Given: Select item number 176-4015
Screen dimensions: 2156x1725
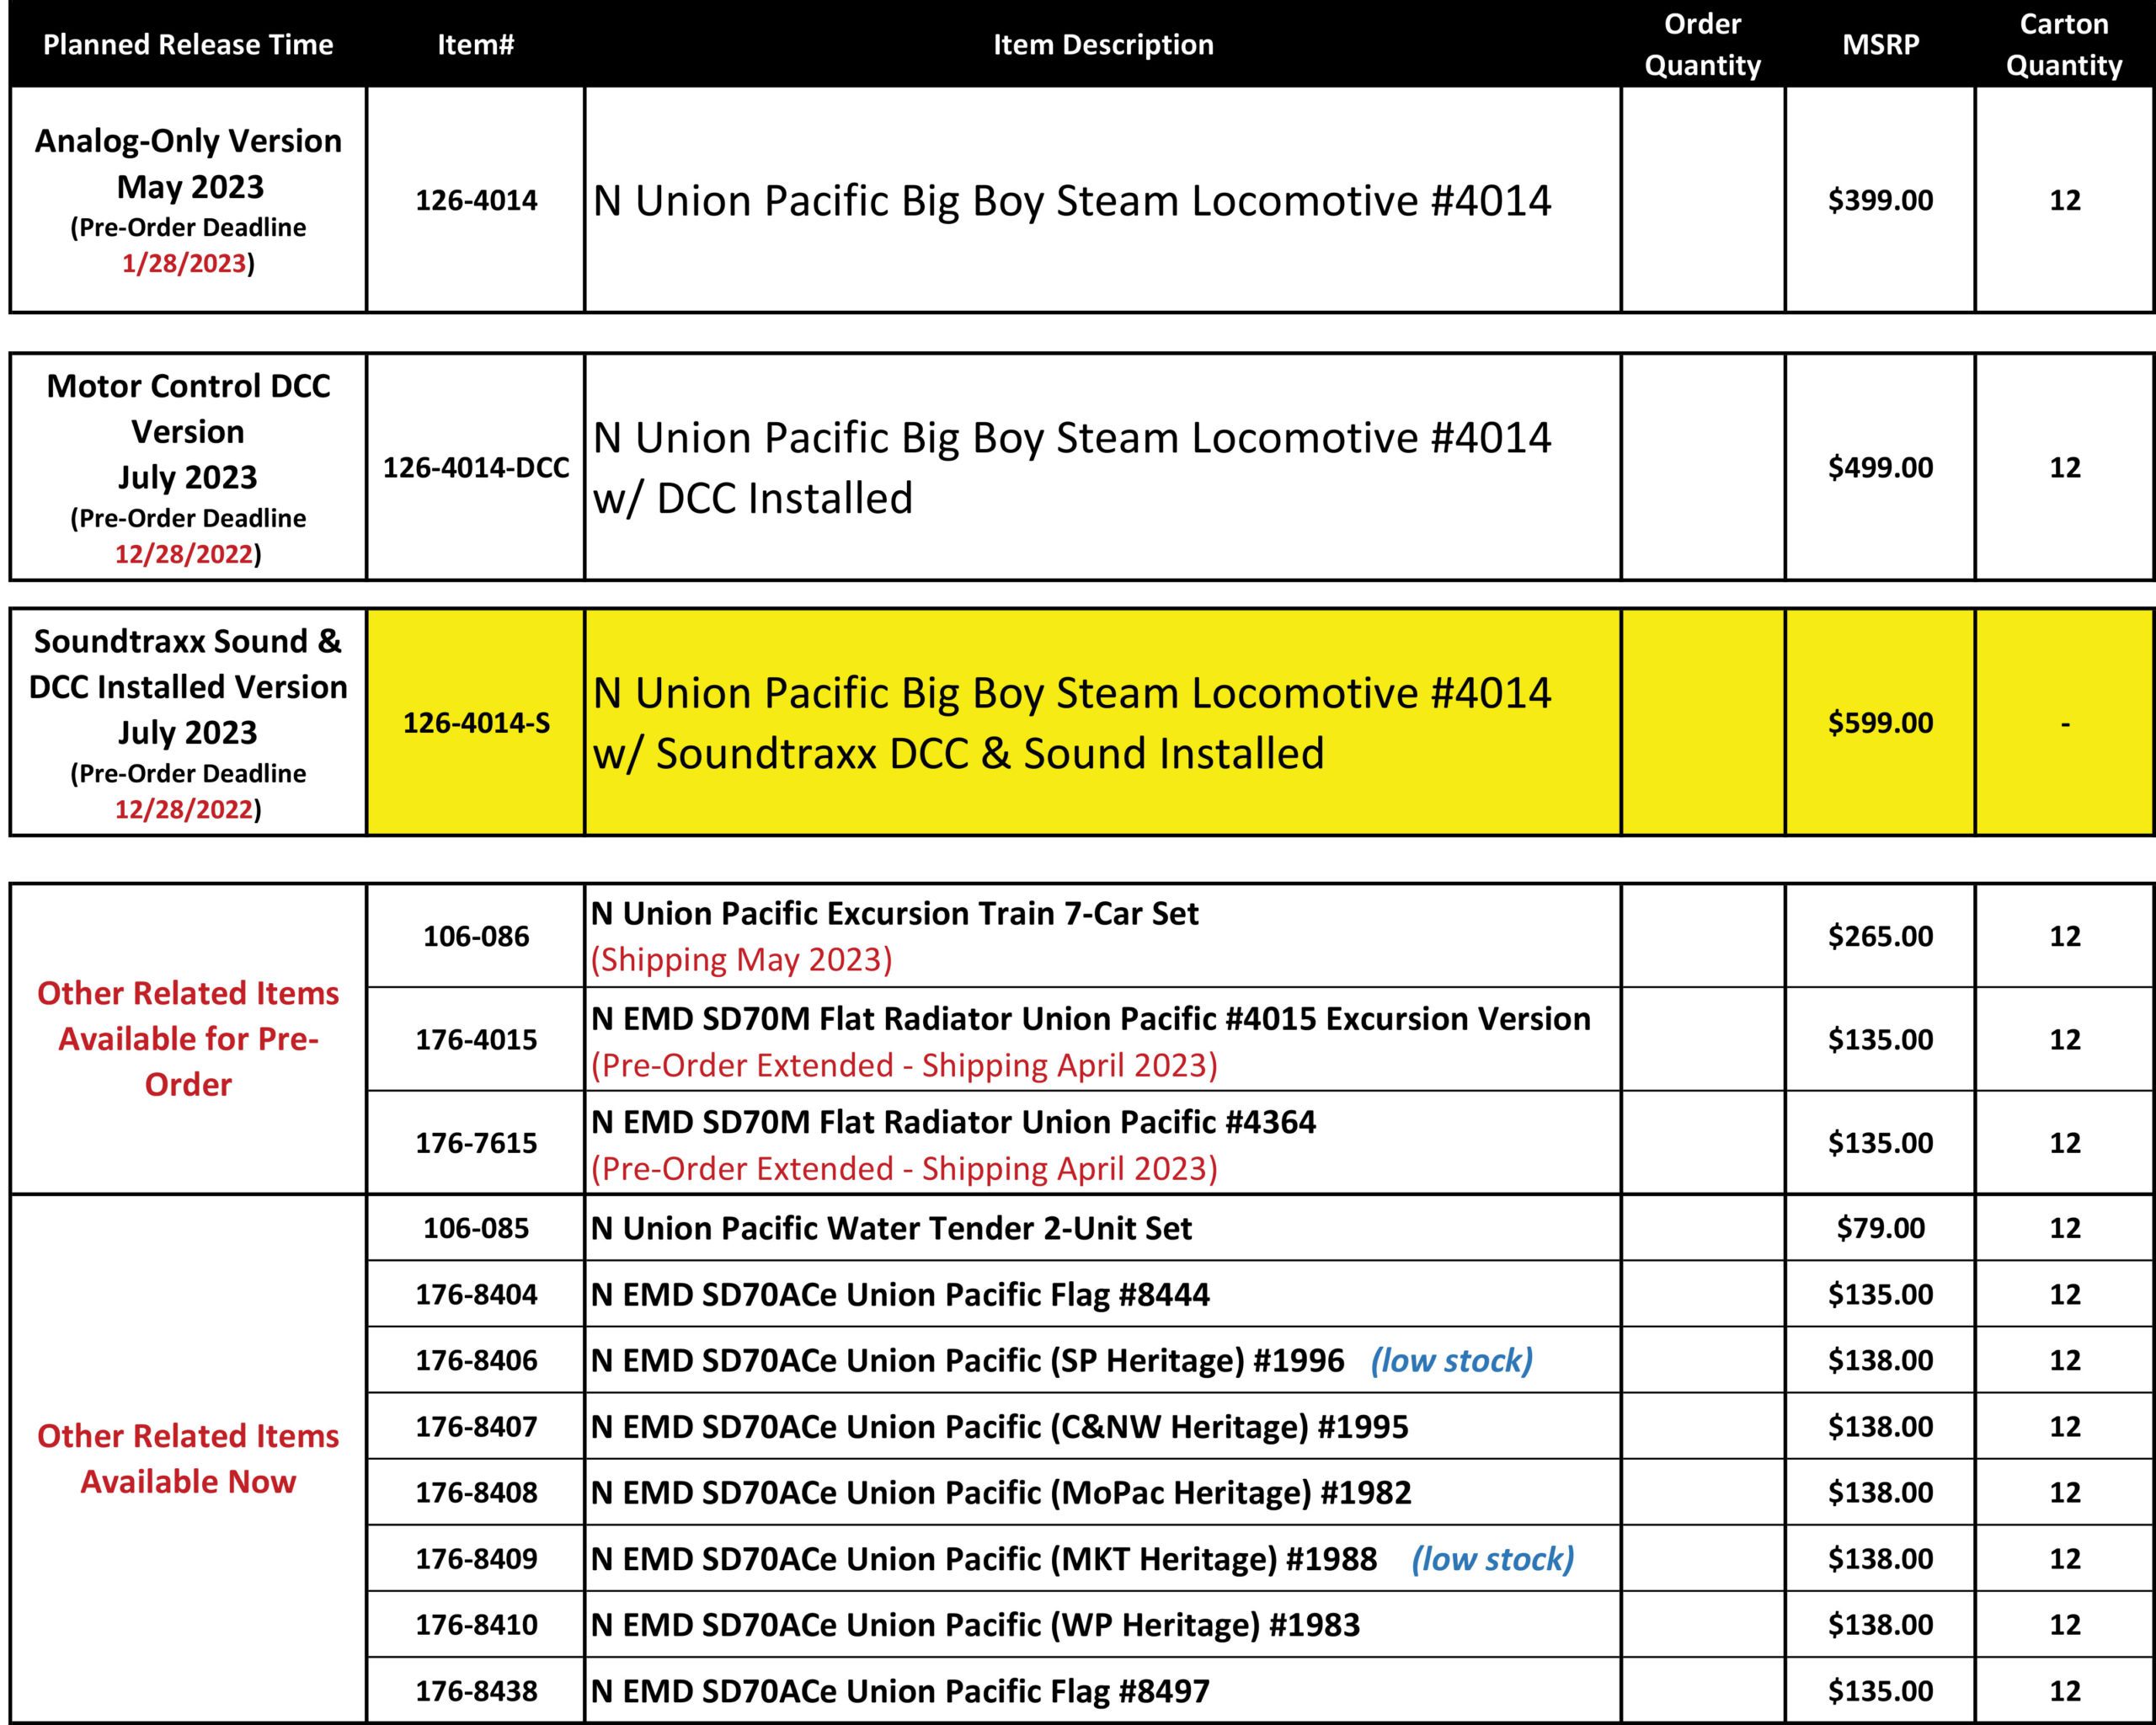Looking at the screenshot, I should pyautogui.click(x=476, y=1040).
